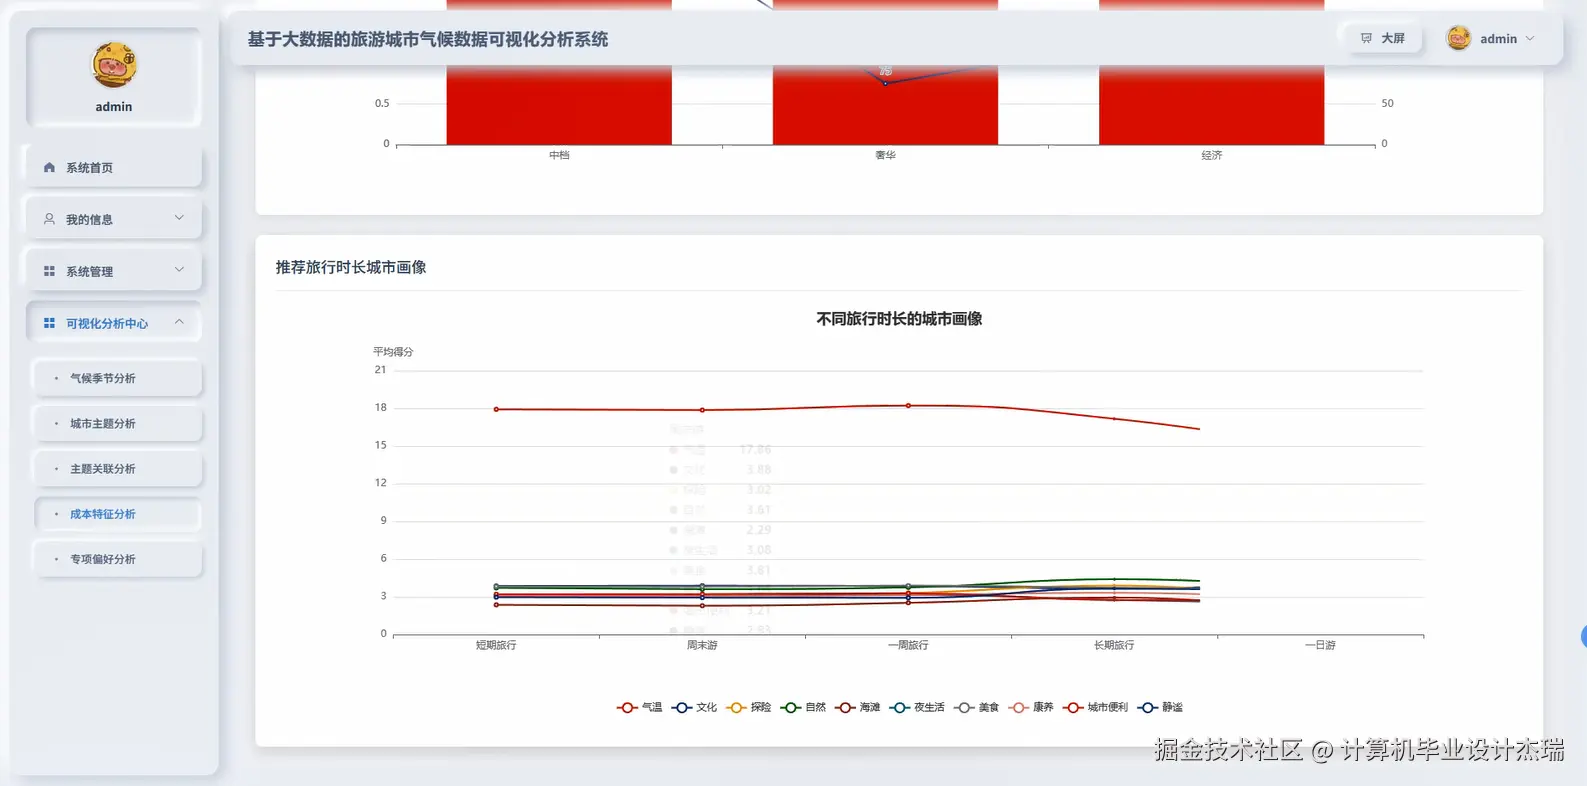This screenshot has width=1587, height=786.
Task: Expand the 系统管理 chevron
Action: click(179, 270)
